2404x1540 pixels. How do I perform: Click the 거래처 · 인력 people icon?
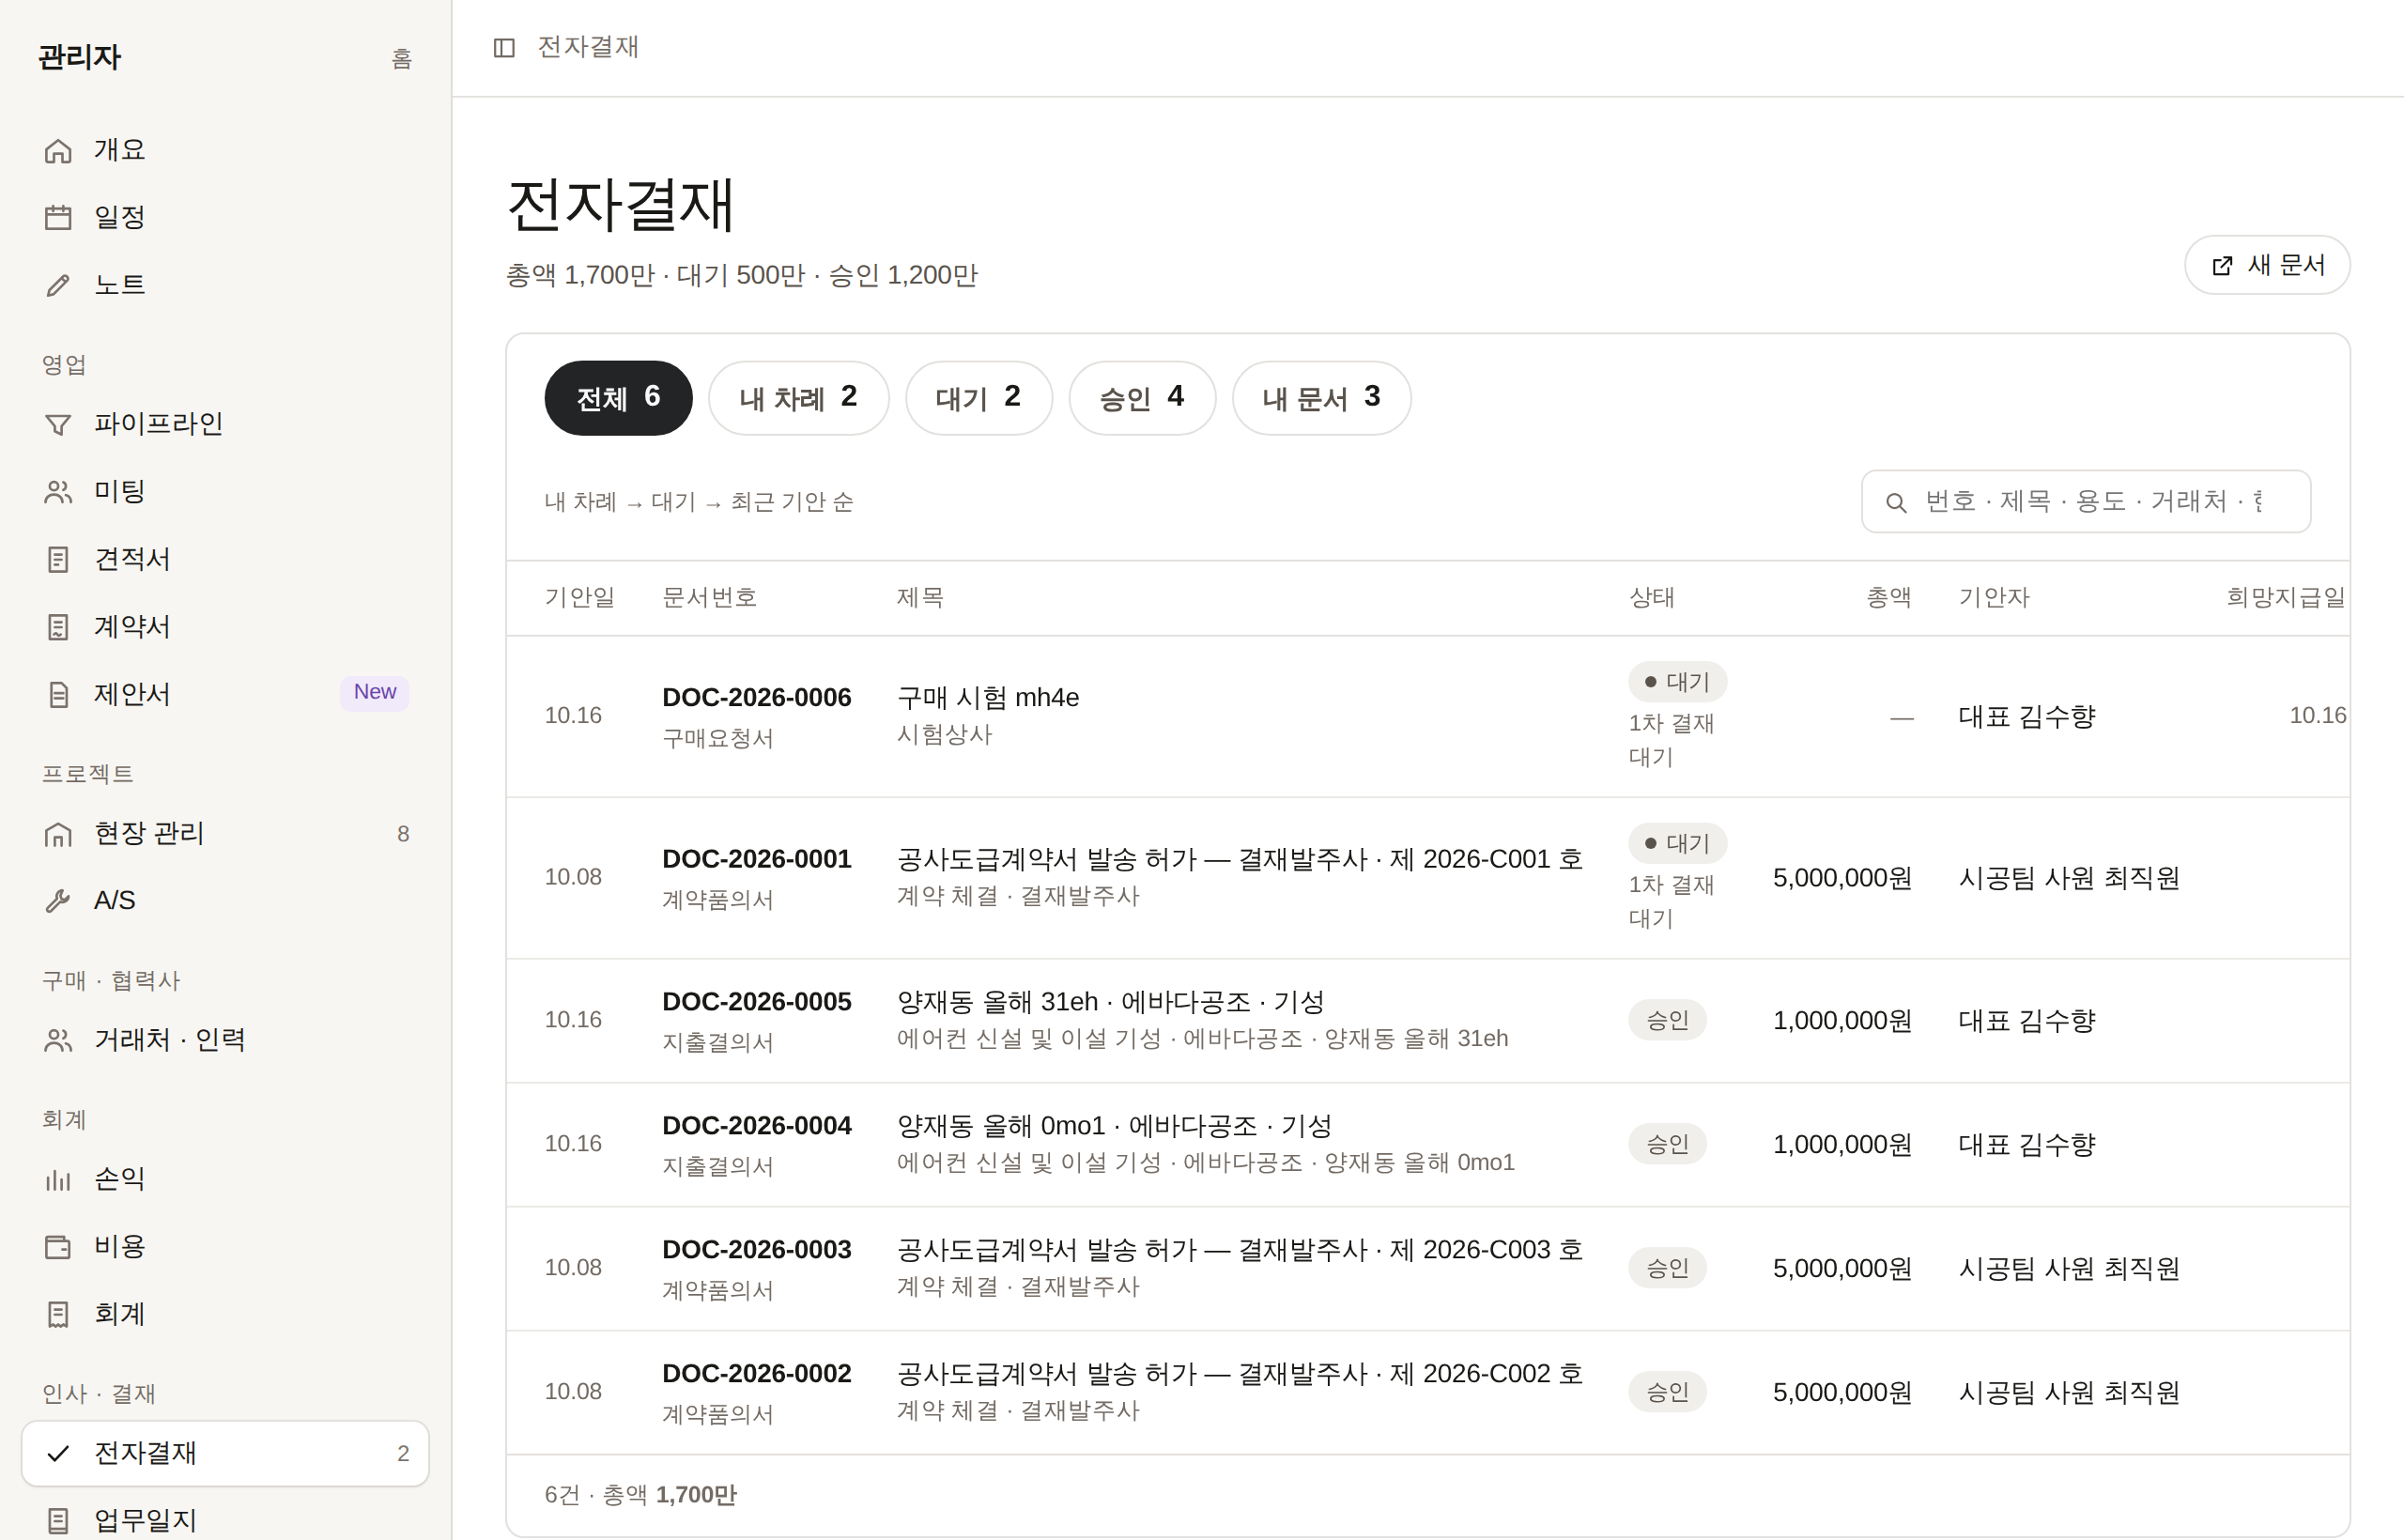(58, 1040)
